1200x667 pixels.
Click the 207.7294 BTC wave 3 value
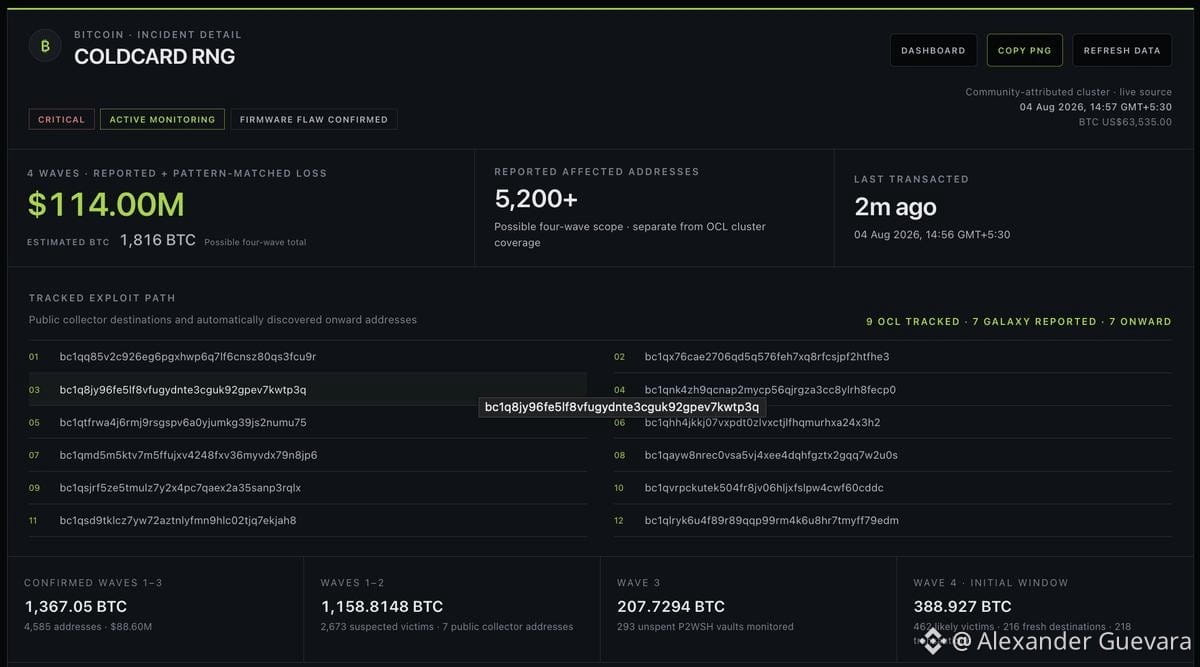[671, 606]
